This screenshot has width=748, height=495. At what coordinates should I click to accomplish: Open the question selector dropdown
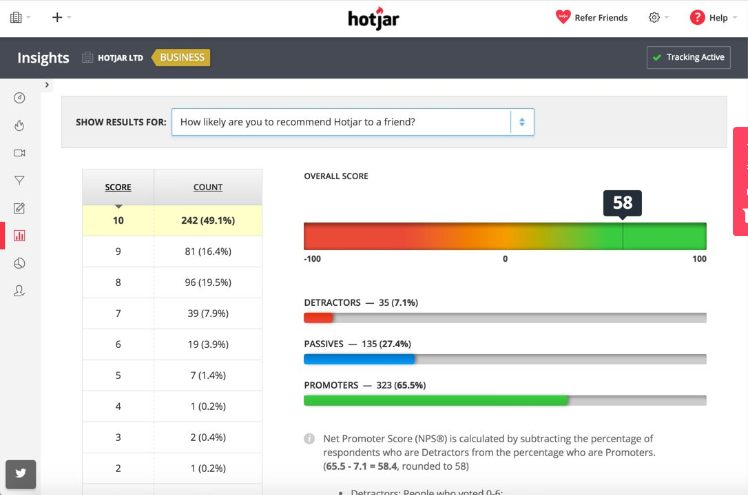[x=353, y=122]
